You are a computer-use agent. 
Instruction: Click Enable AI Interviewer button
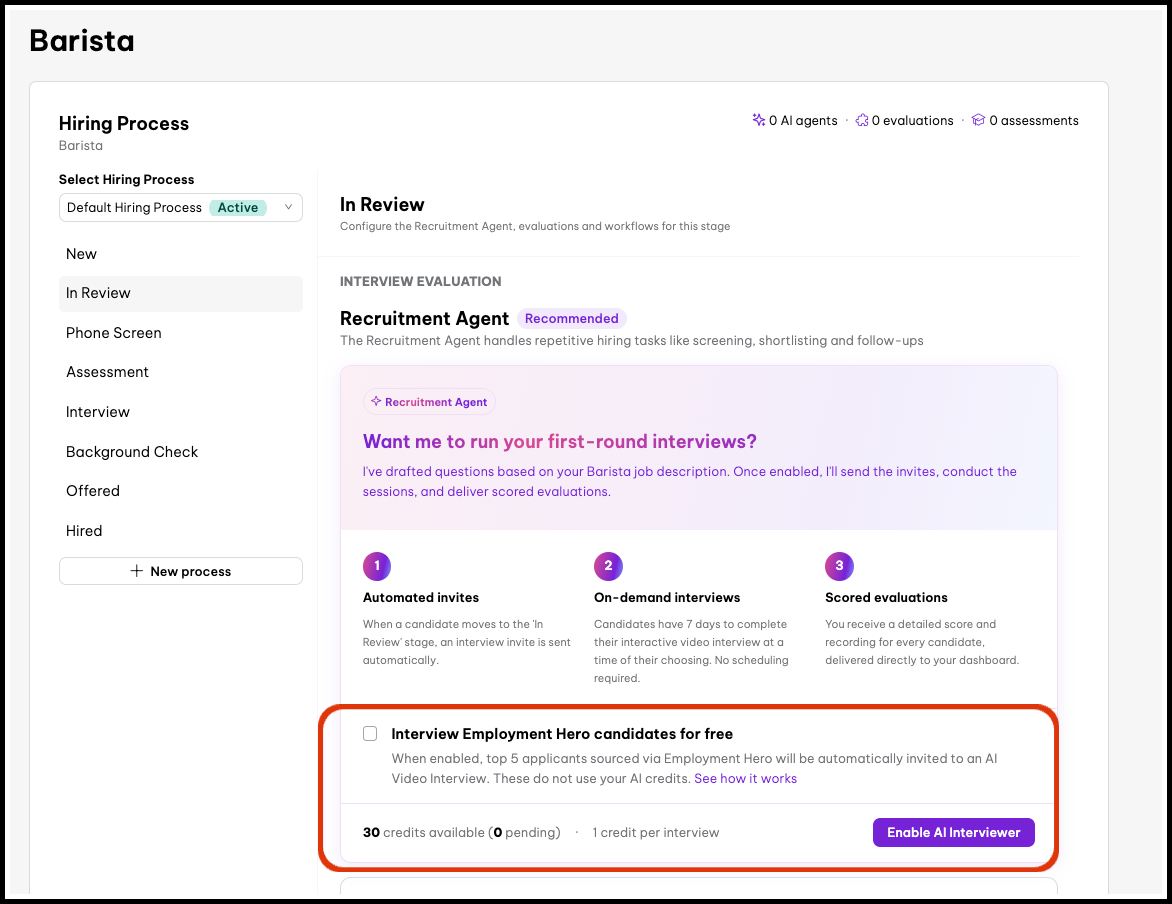coord(954,832)
